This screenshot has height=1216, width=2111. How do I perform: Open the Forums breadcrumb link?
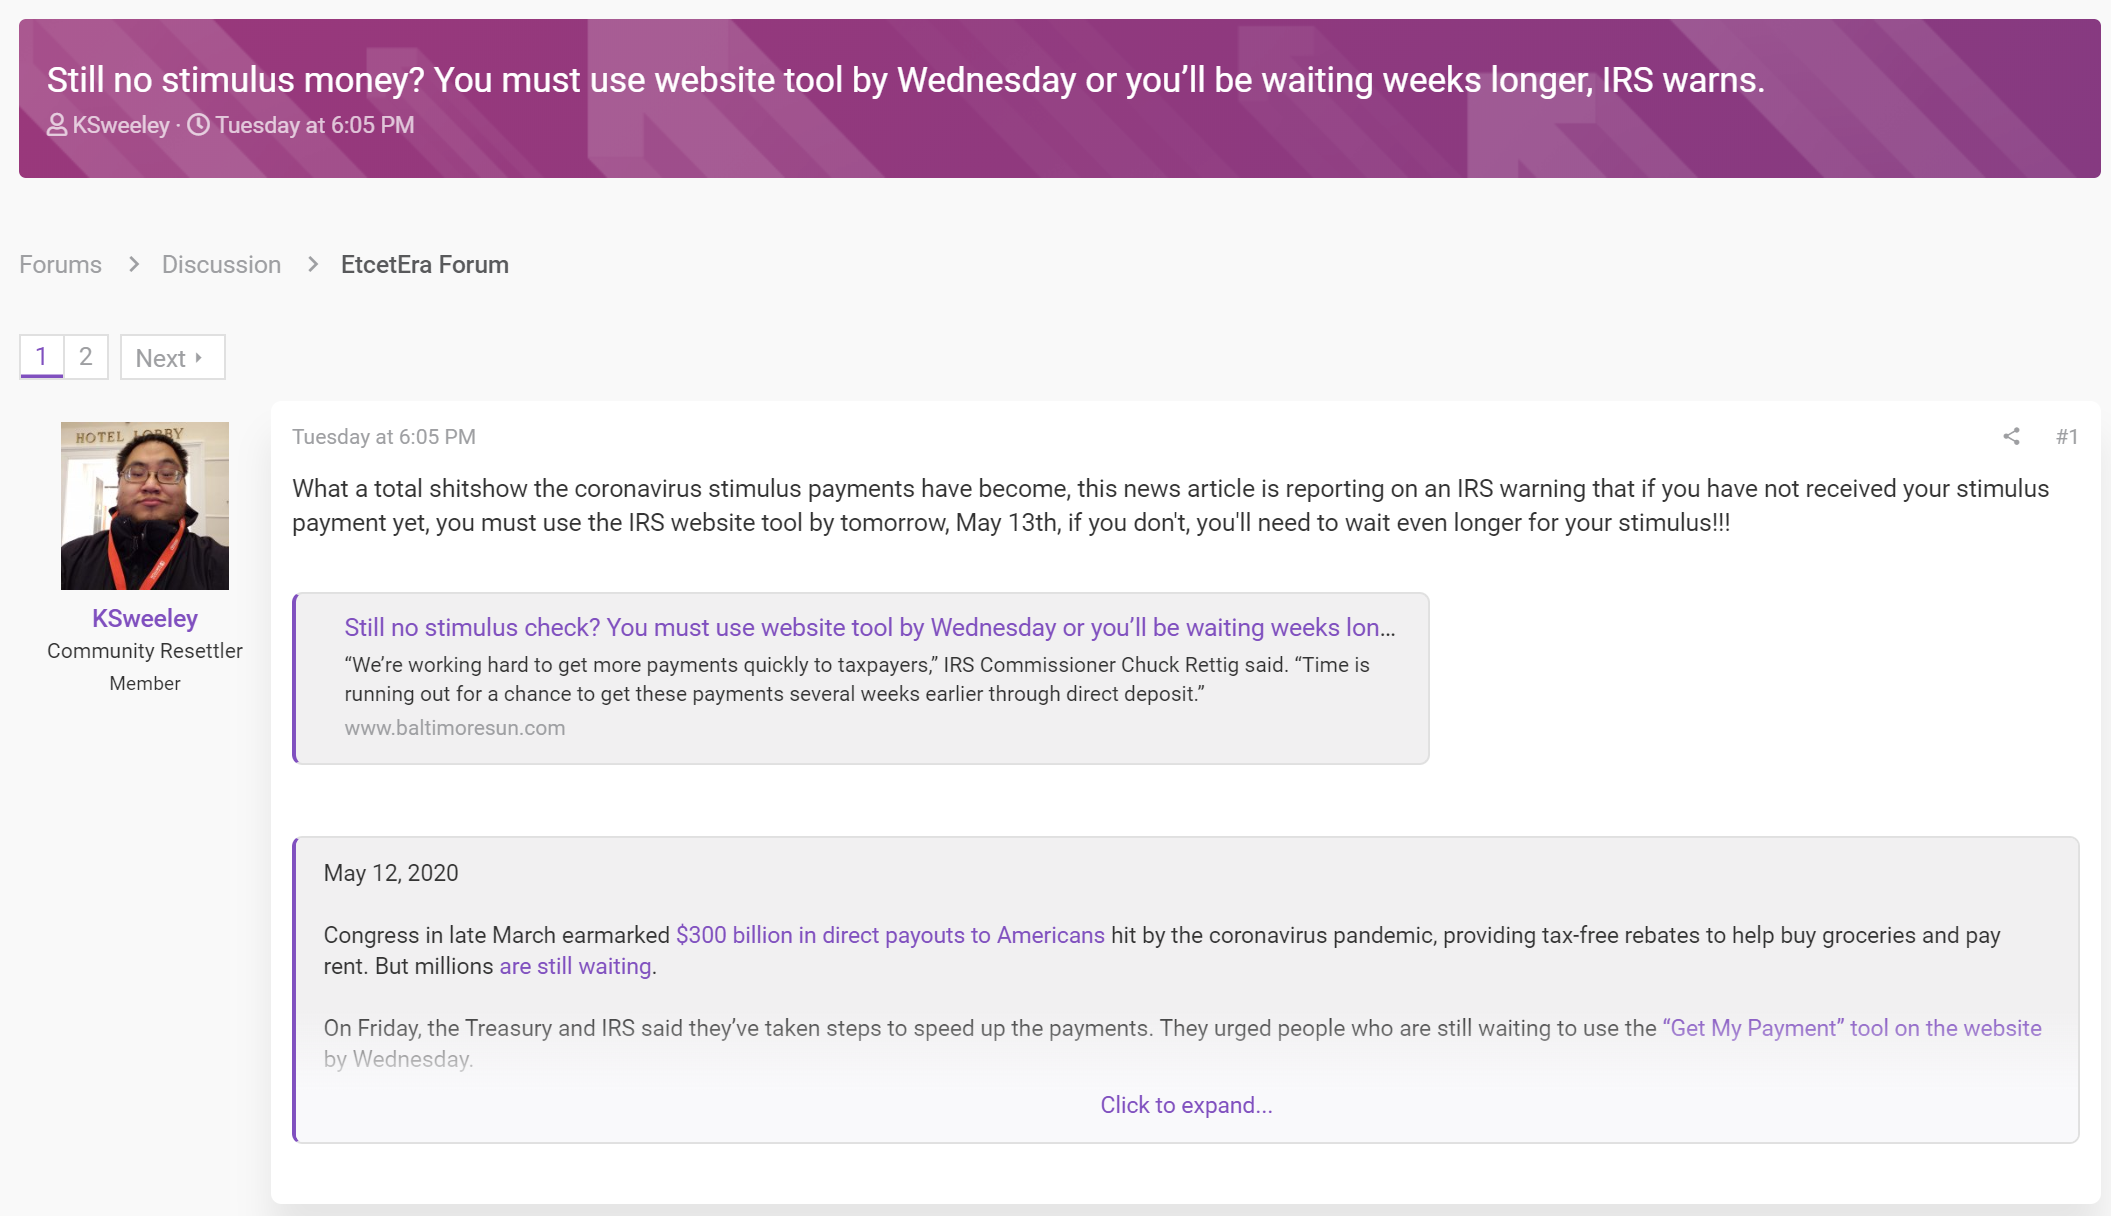pos(60,264)
